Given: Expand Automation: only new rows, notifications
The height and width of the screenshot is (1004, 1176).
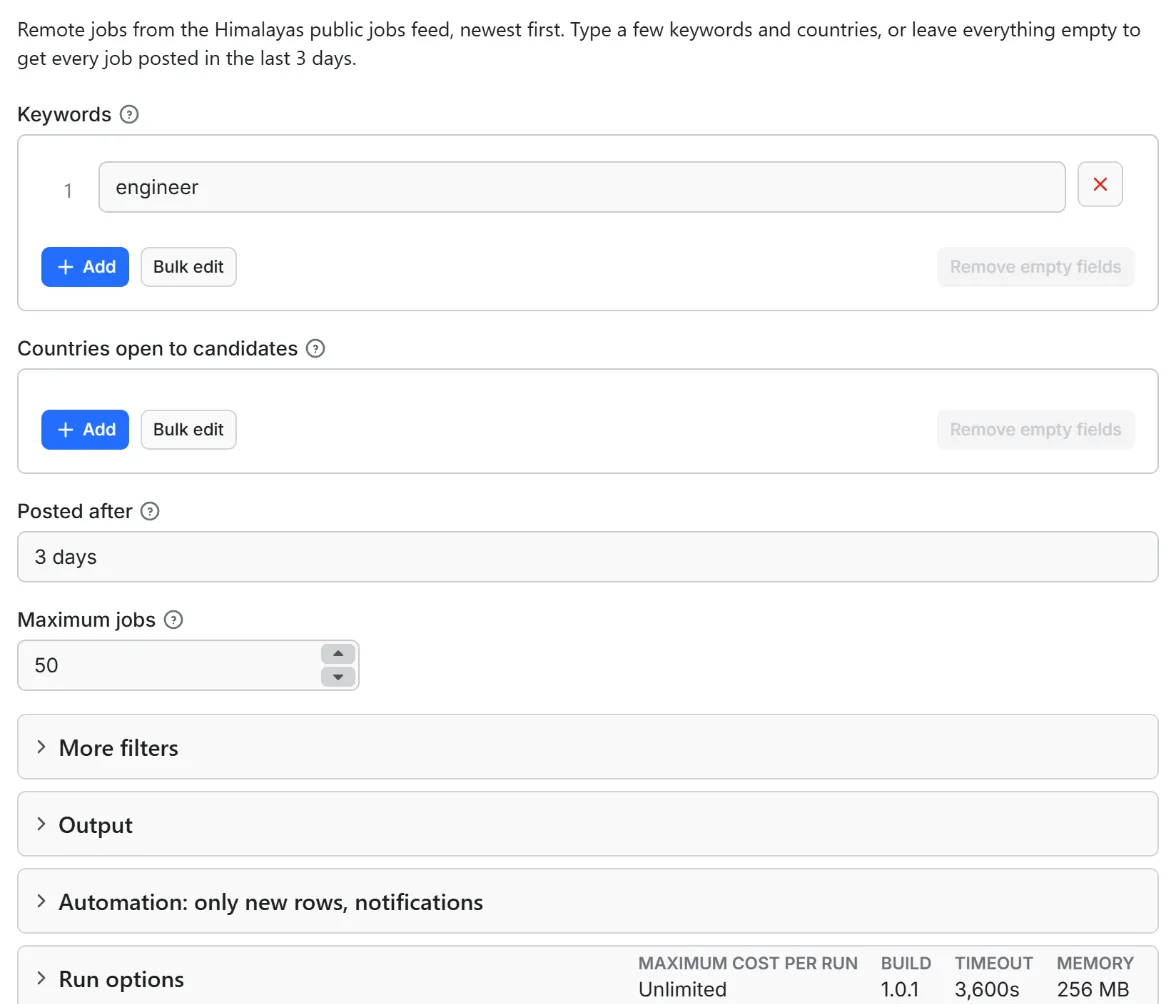Looking at the screenshot, I should click(588, 902).
